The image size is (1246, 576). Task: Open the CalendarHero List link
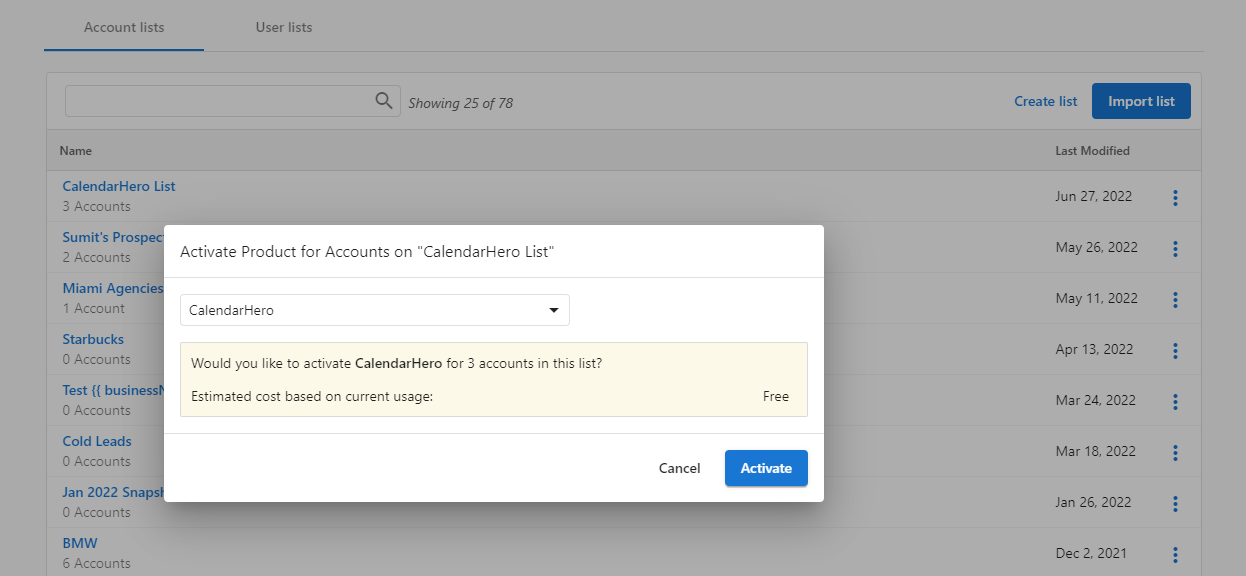(119, 186)
